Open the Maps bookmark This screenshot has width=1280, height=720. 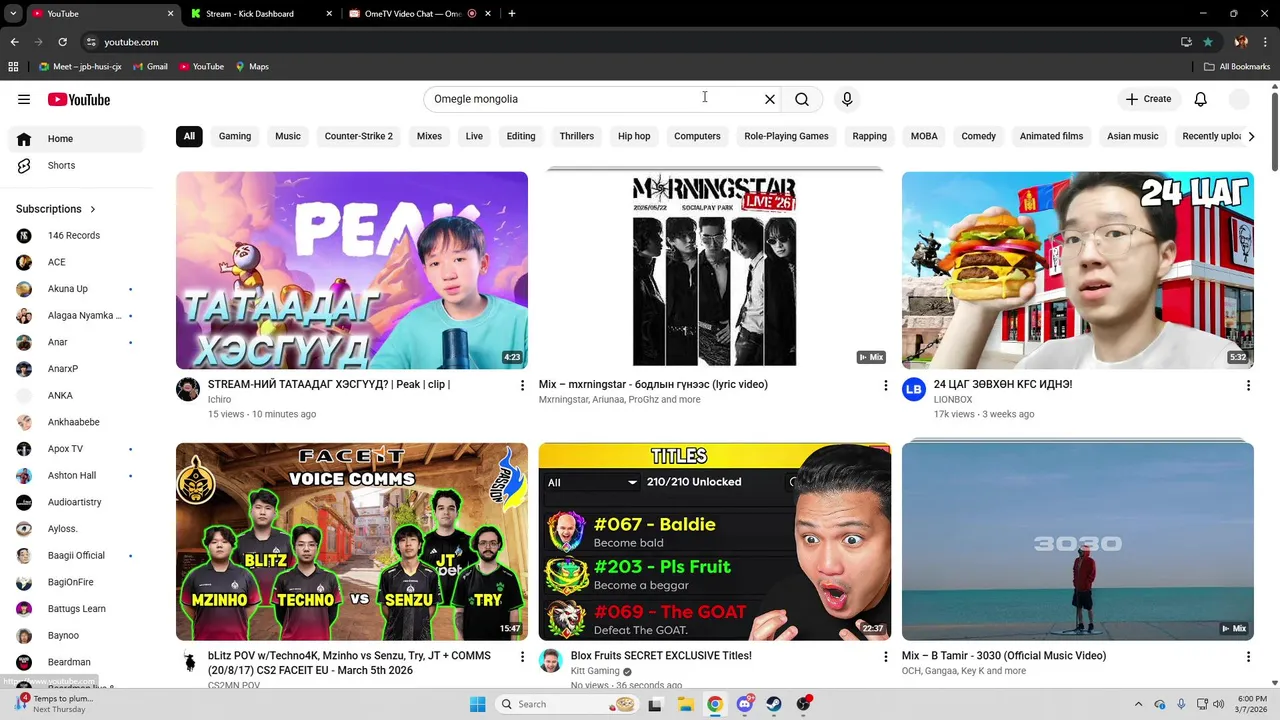252,67
